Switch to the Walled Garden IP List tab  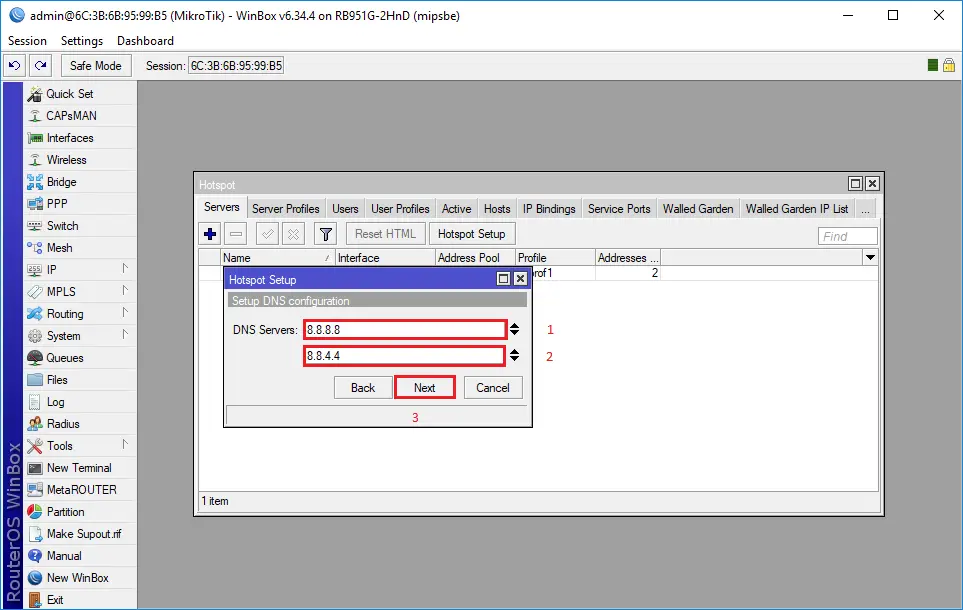[797, 209]
